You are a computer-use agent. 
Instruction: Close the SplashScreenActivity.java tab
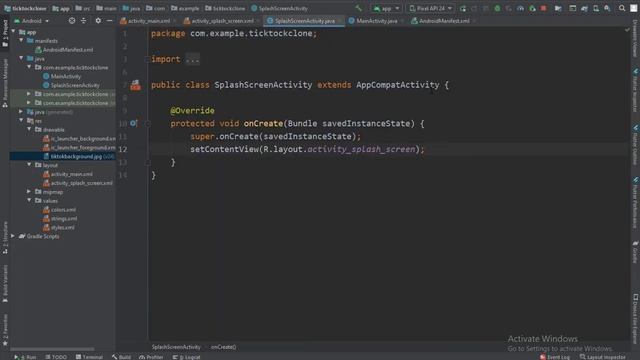[340, 21]
